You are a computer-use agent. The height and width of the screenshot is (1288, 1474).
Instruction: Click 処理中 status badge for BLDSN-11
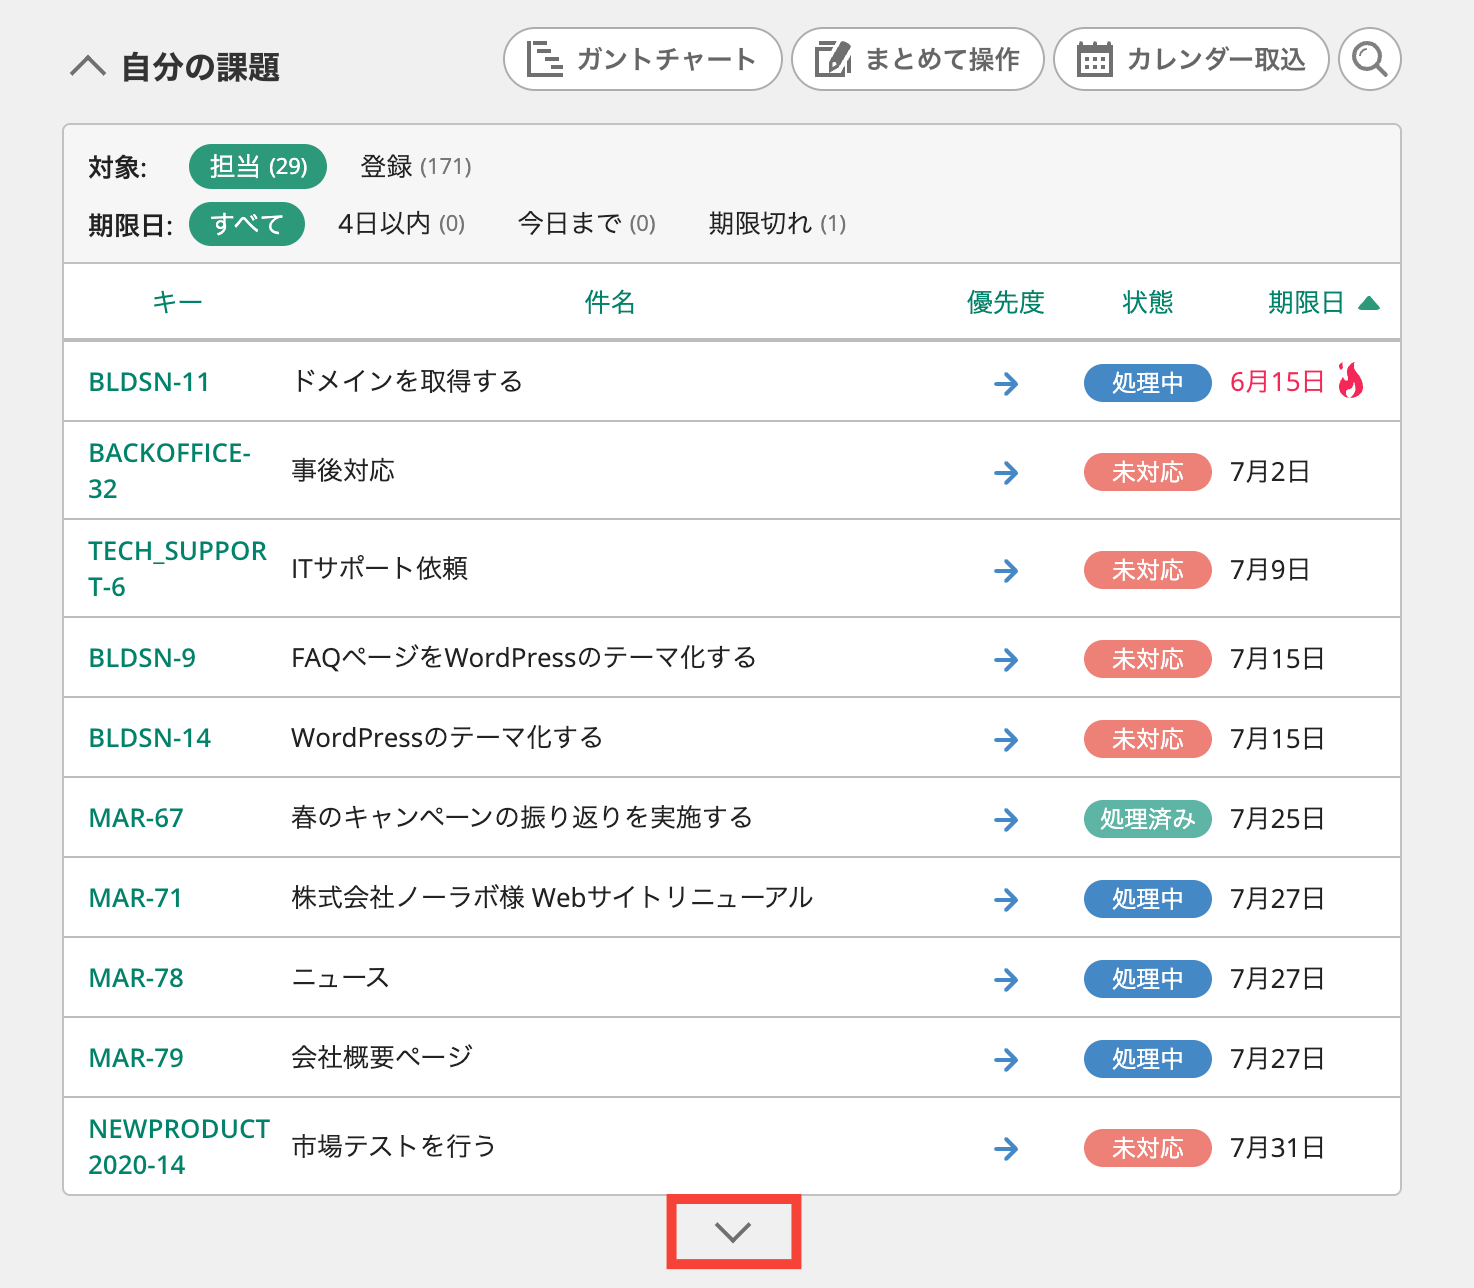pyautogui.click(x=1148, y=382)
